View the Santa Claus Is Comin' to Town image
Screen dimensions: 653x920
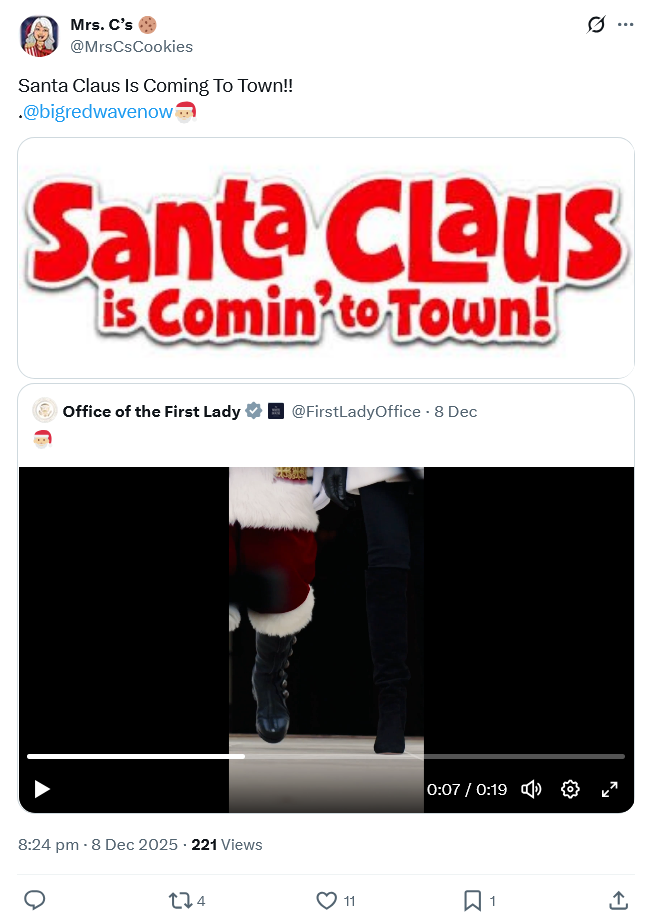coord(326,258)
